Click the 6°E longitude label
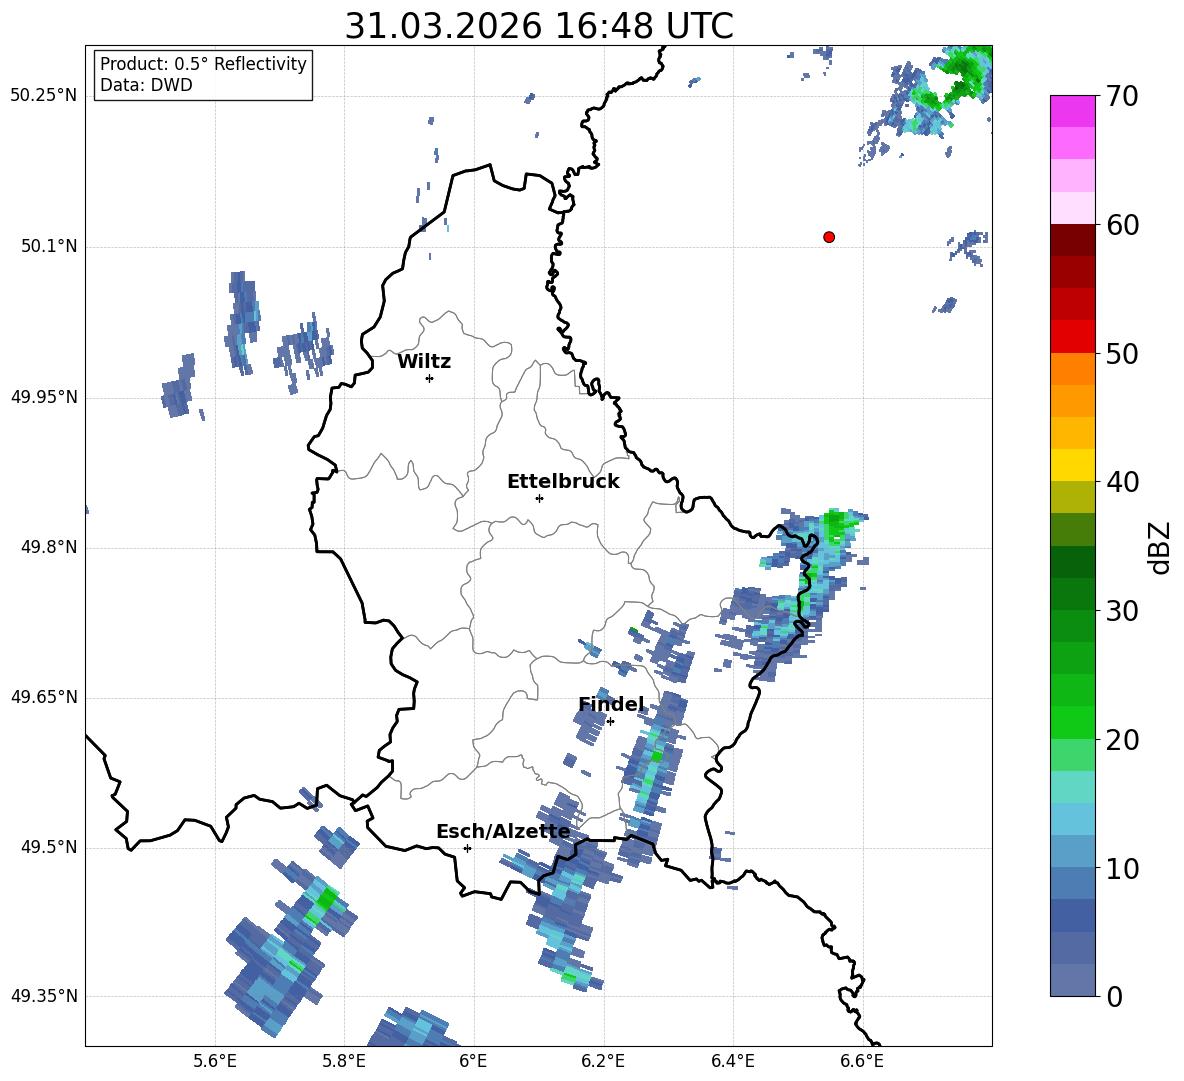This screenshot has width=1184, height=1081. 473,1061
